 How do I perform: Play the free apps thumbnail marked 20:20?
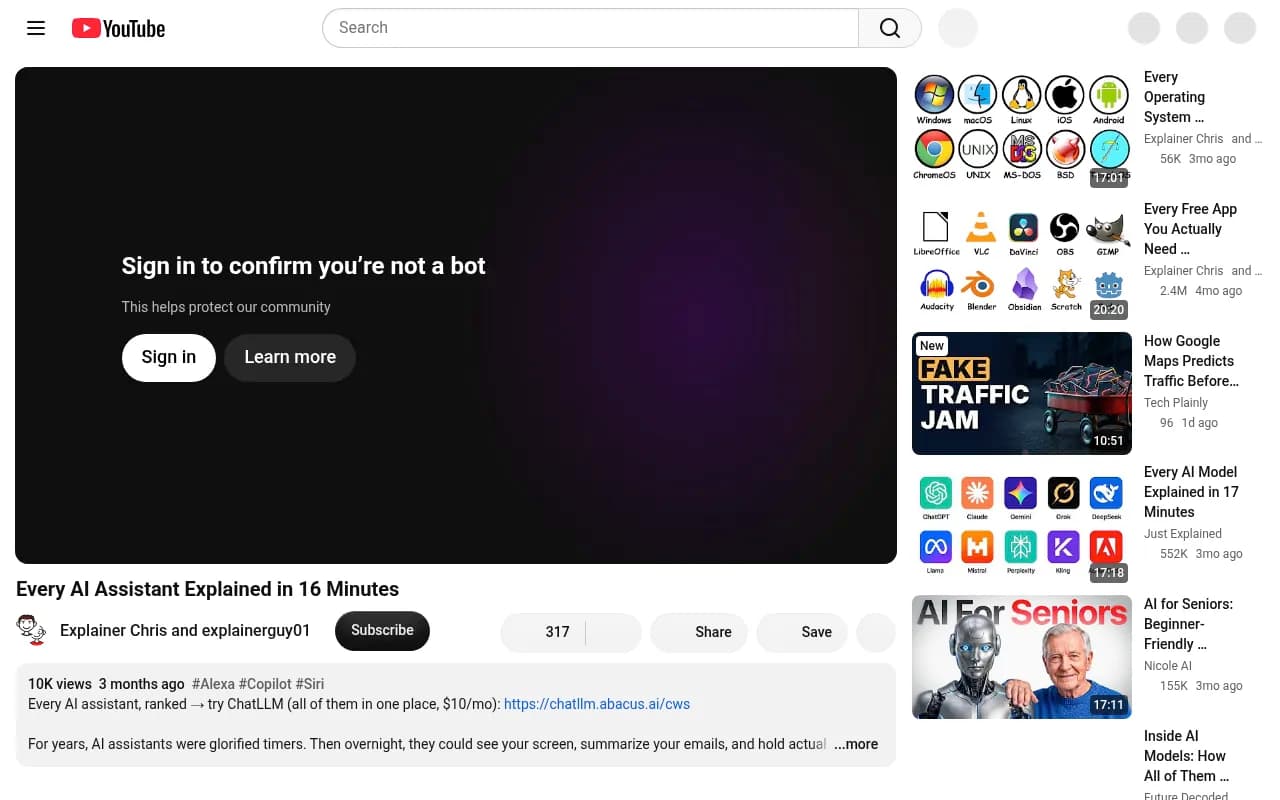(x=1022, y=261)
